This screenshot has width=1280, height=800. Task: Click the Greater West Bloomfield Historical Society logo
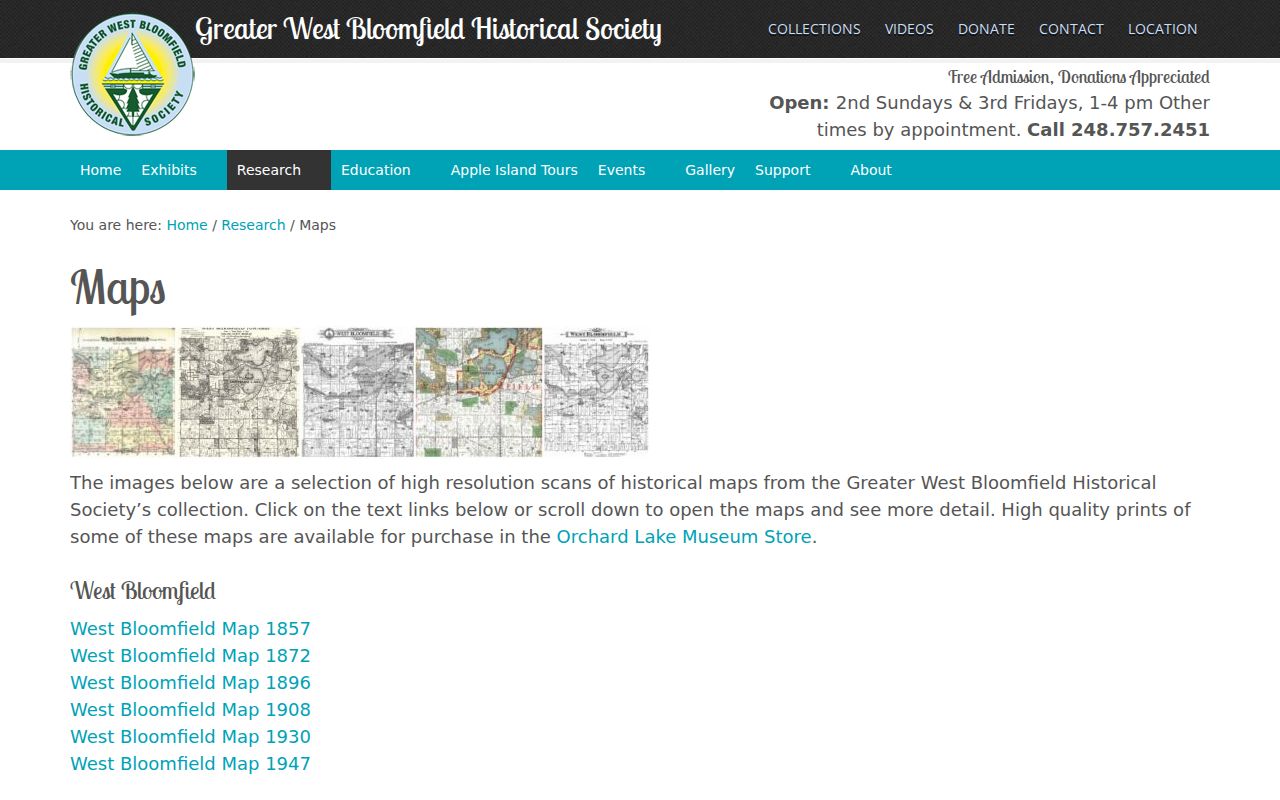pyautogui.click(x=133, y=74)
